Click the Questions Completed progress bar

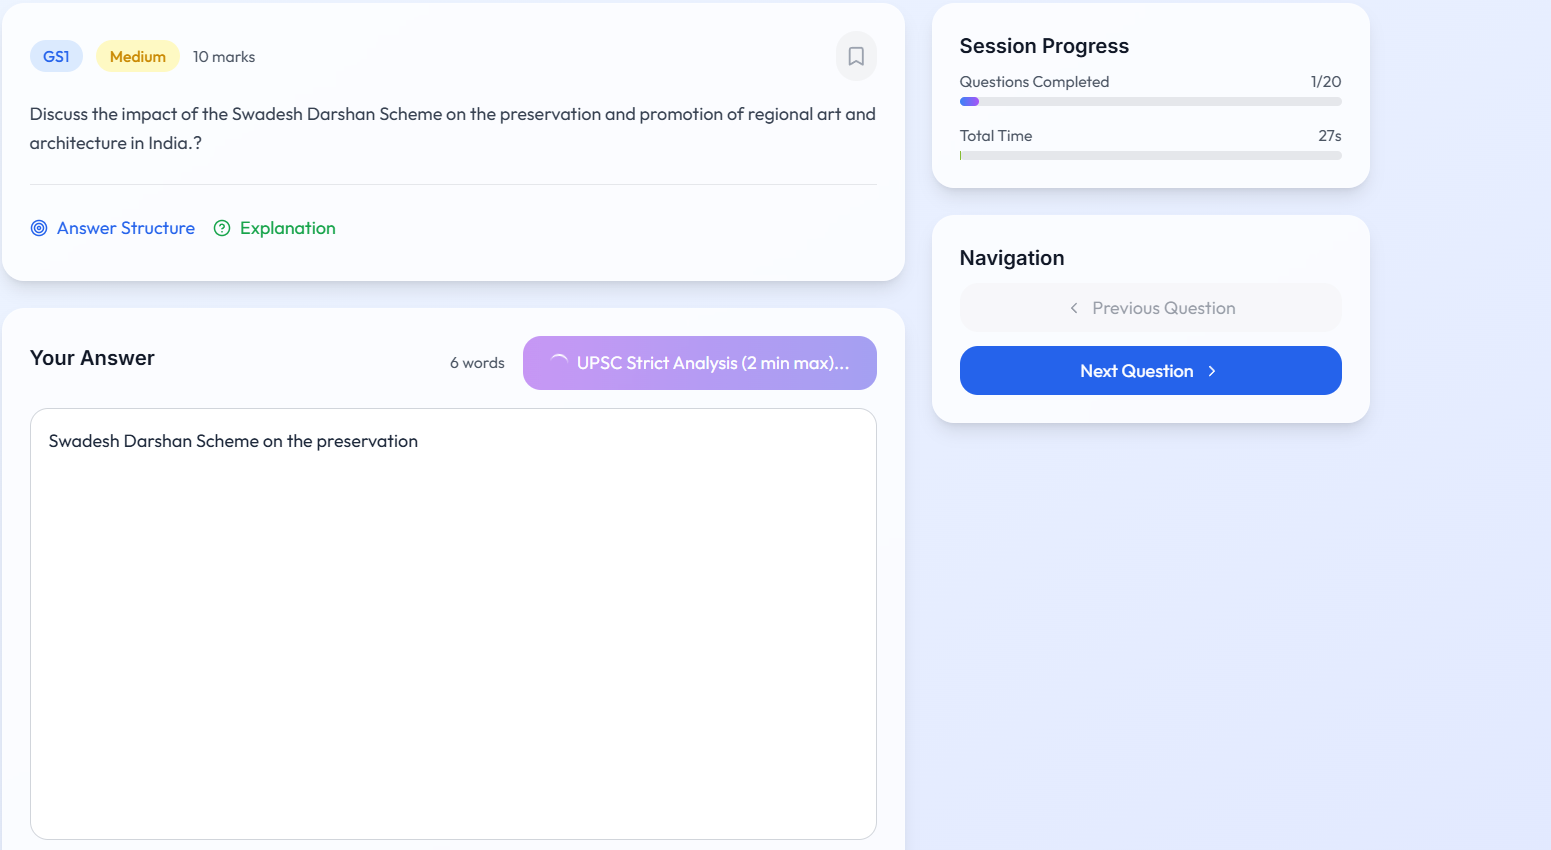[x=1150, y=101]
